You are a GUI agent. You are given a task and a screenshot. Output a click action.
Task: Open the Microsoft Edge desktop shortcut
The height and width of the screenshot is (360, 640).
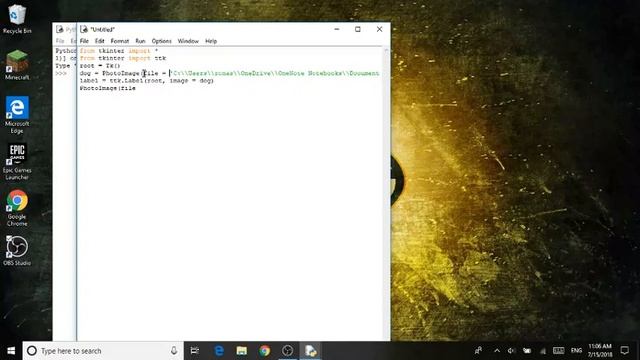click(17, 115)
